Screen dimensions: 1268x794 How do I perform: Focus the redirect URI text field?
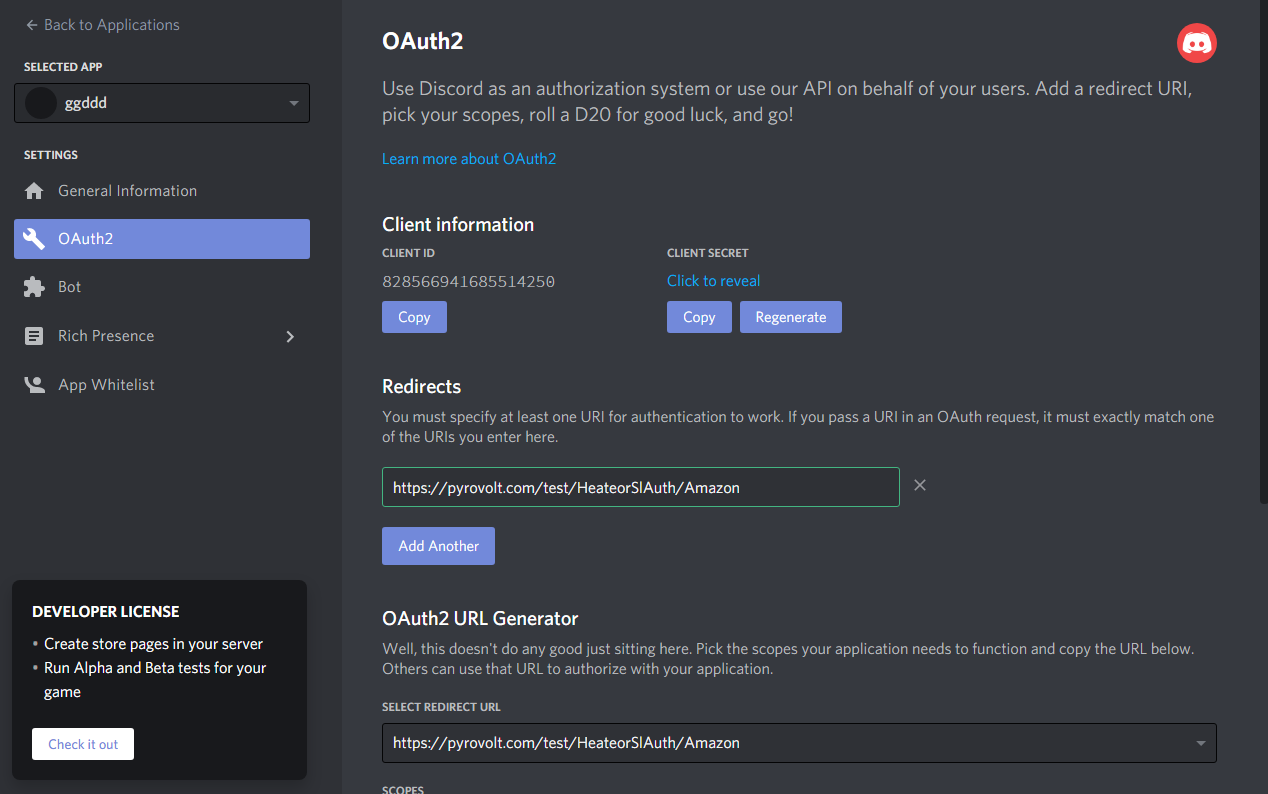(640, 487)
